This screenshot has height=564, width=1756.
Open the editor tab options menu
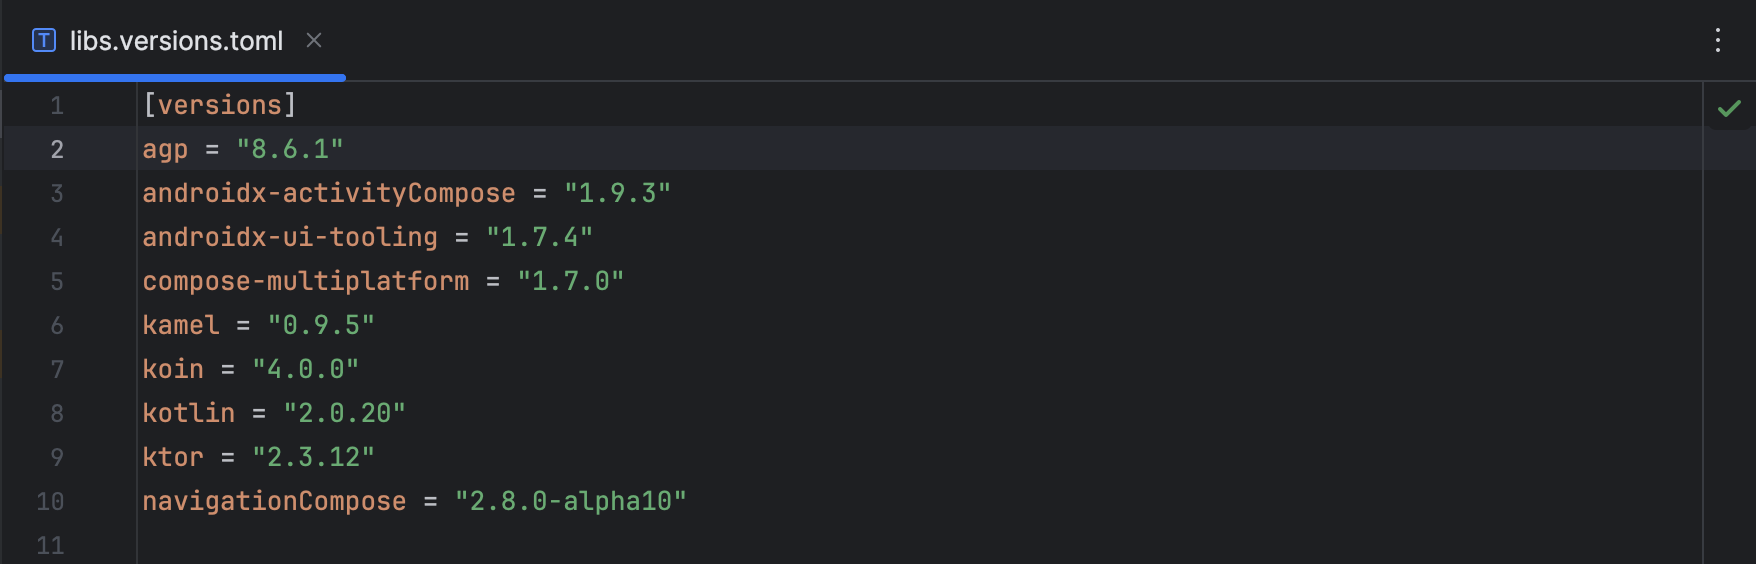(1718, 40)
